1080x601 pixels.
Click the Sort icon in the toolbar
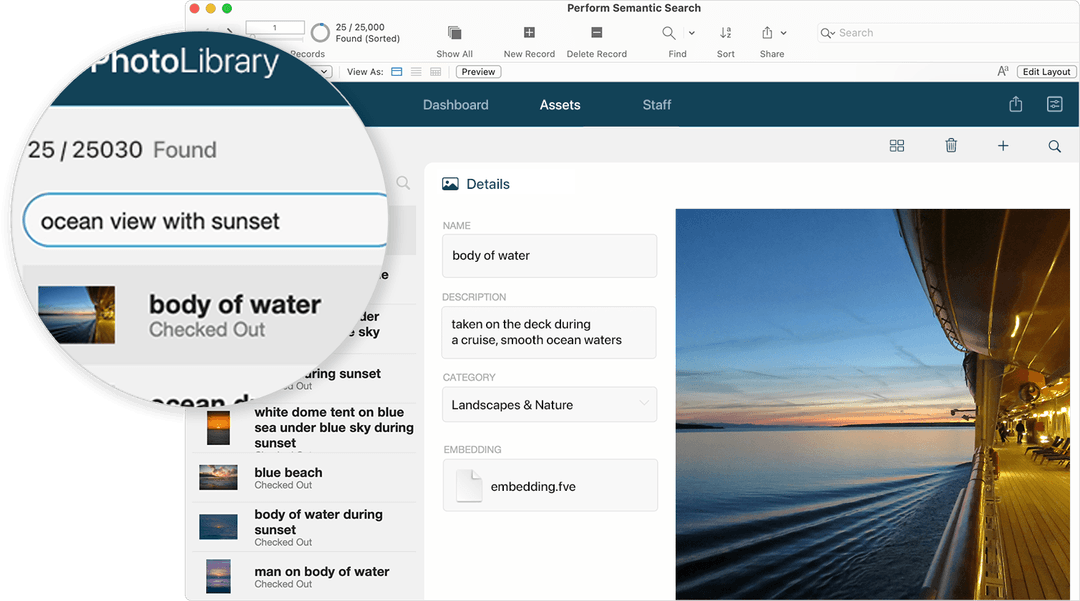click(725, 32)
